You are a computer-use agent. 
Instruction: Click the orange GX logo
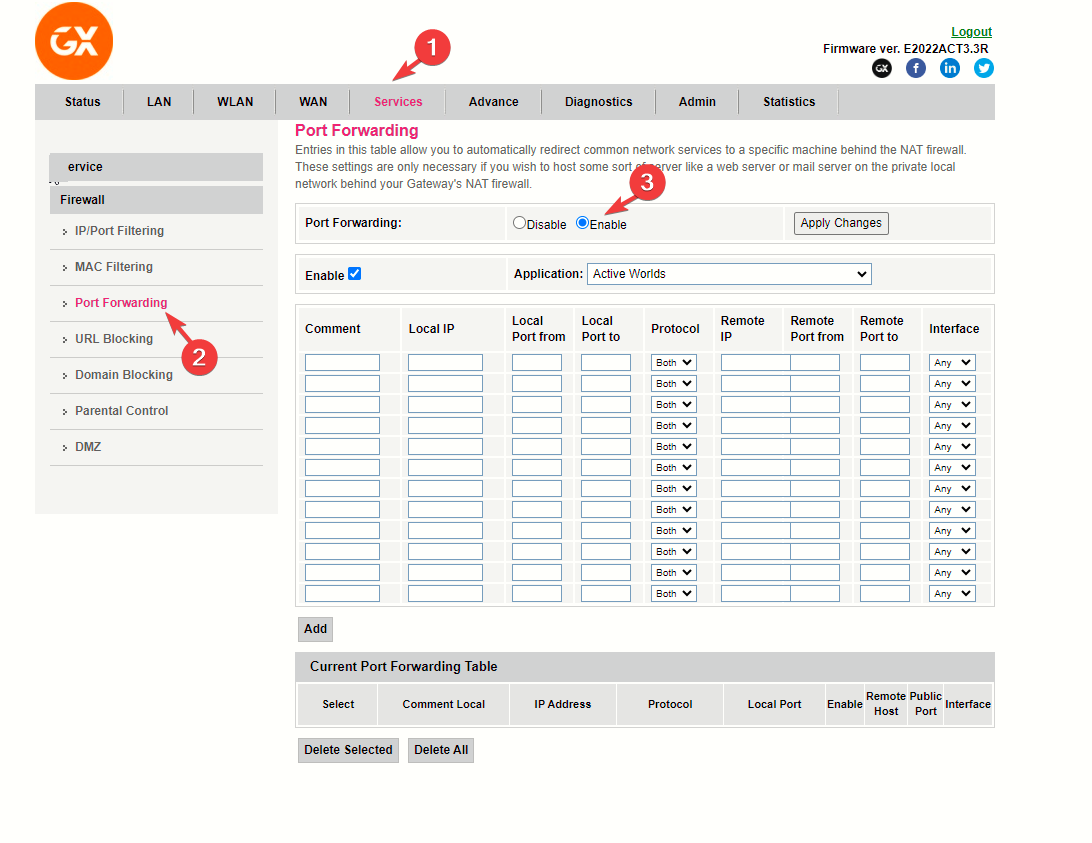coord(74,41)
